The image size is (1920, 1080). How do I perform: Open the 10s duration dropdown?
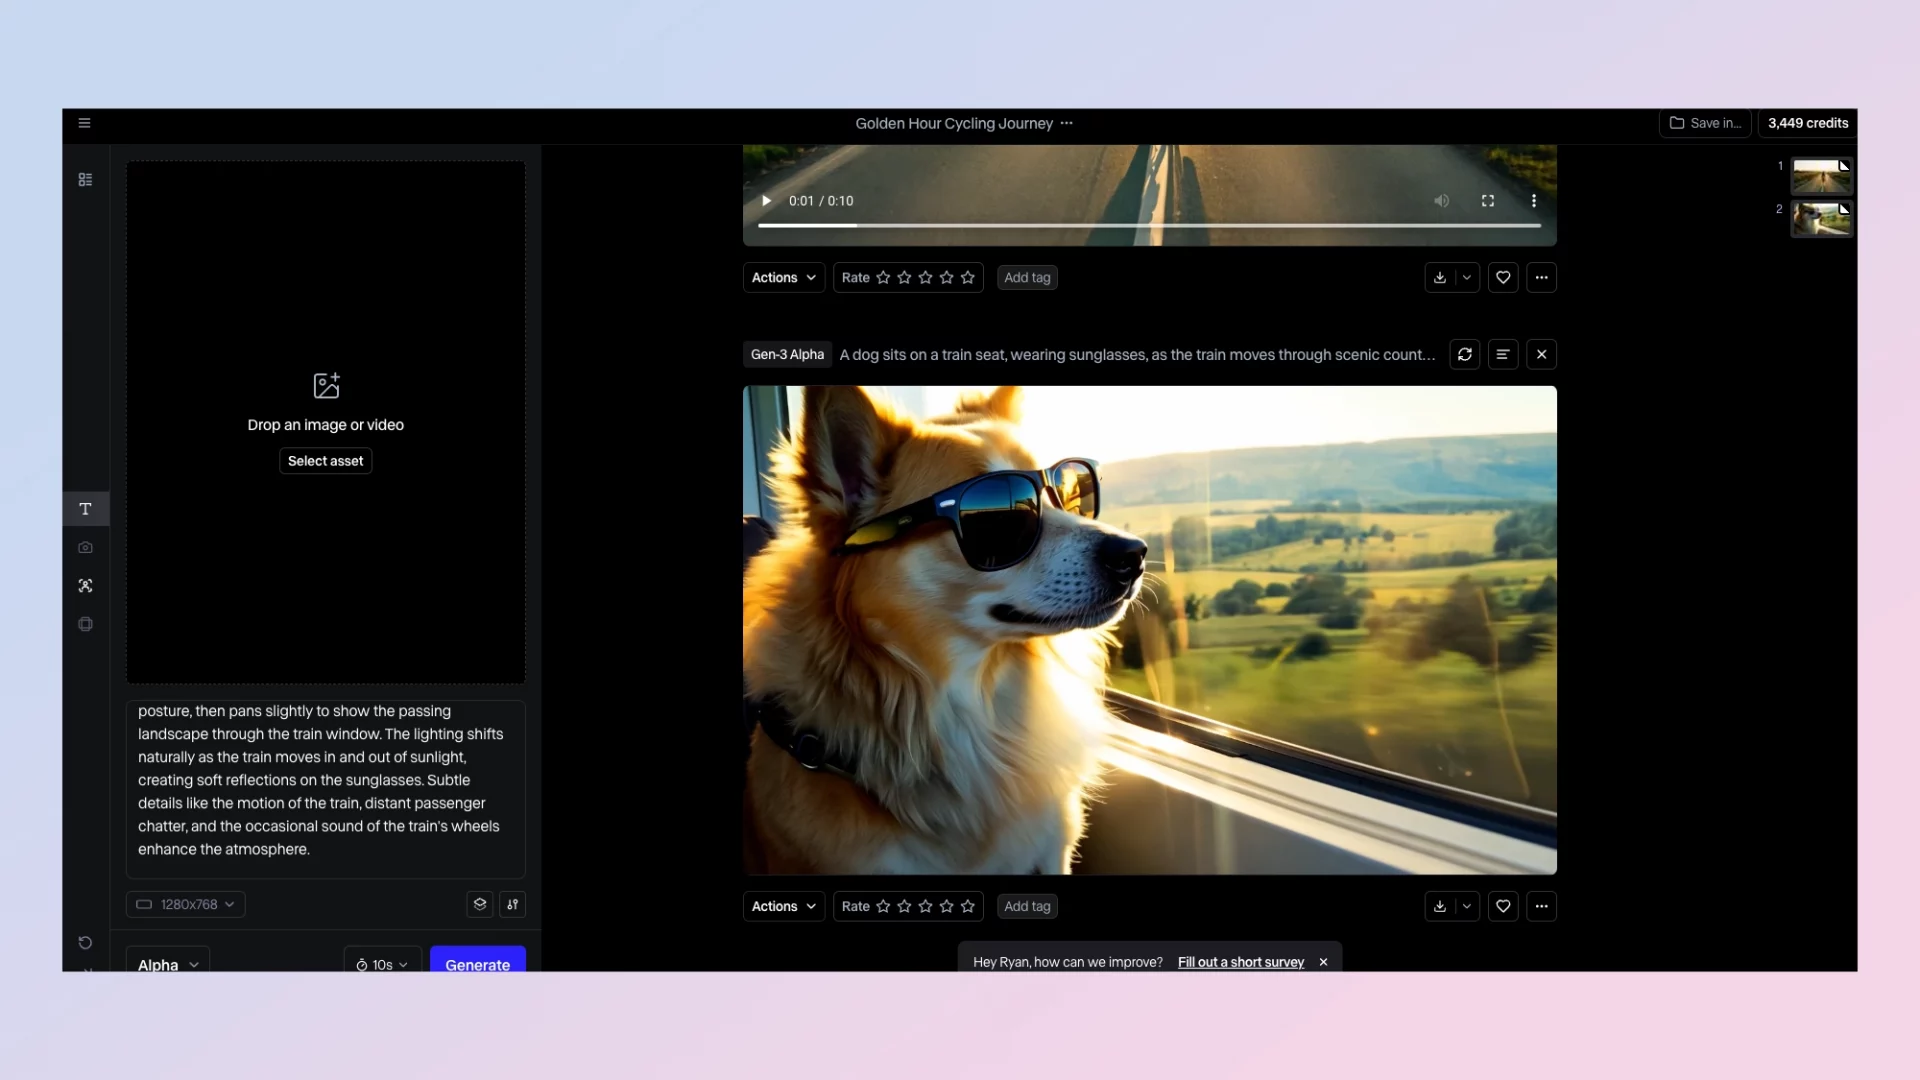(x=382, y=964)
